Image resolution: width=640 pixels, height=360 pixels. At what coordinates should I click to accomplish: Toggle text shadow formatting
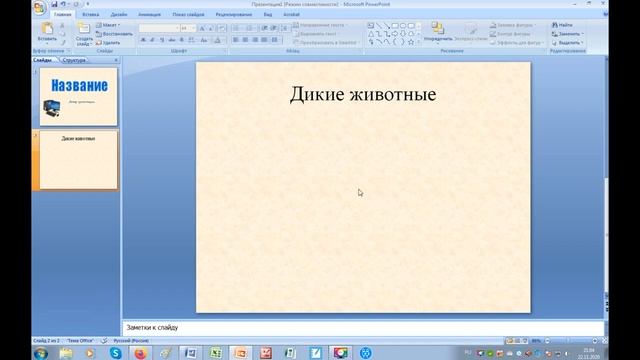[182, 40]
